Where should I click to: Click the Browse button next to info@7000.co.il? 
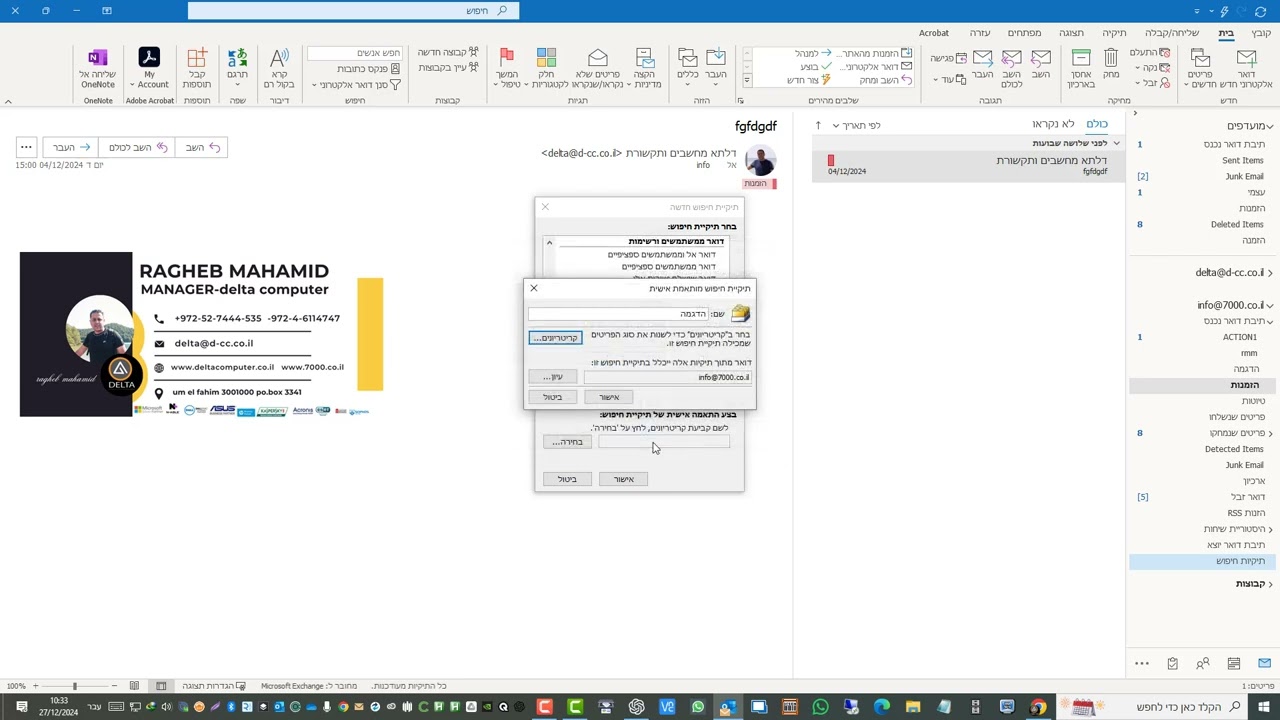pyautogui.click(x=553, y=377)
